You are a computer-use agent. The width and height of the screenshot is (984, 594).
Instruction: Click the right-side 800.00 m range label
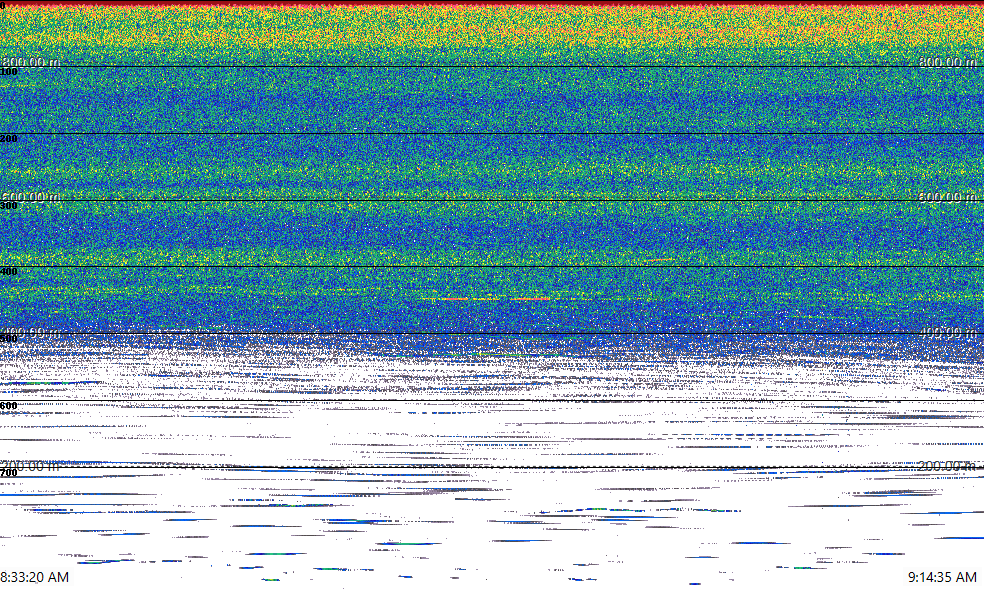tap(948, 62)
